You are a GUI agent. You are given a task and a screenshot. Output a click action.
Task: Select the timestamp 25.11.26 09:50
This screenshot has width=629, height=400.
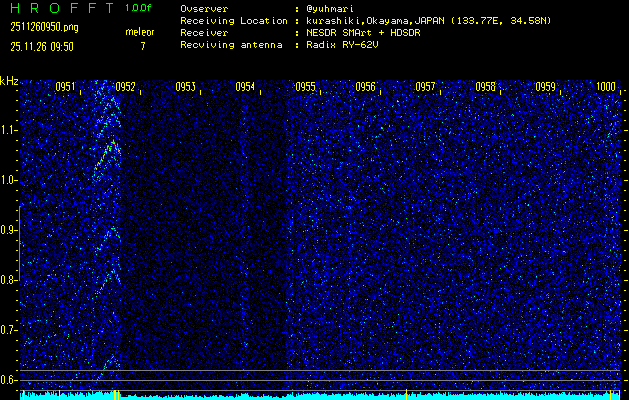(x=42, y=47)
